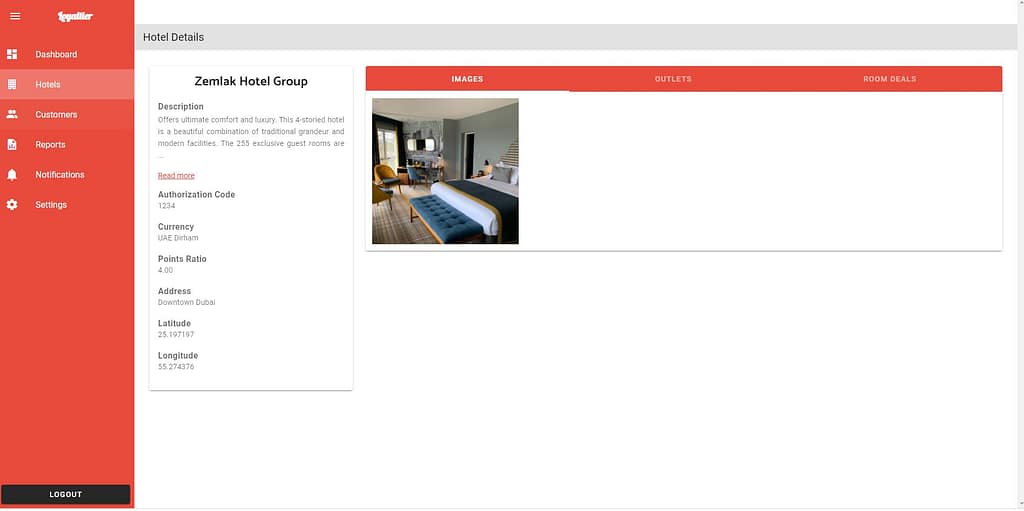Select the Customers text label in sidebar
Viewport: 1024px width, 511px height.
[56, 114]
